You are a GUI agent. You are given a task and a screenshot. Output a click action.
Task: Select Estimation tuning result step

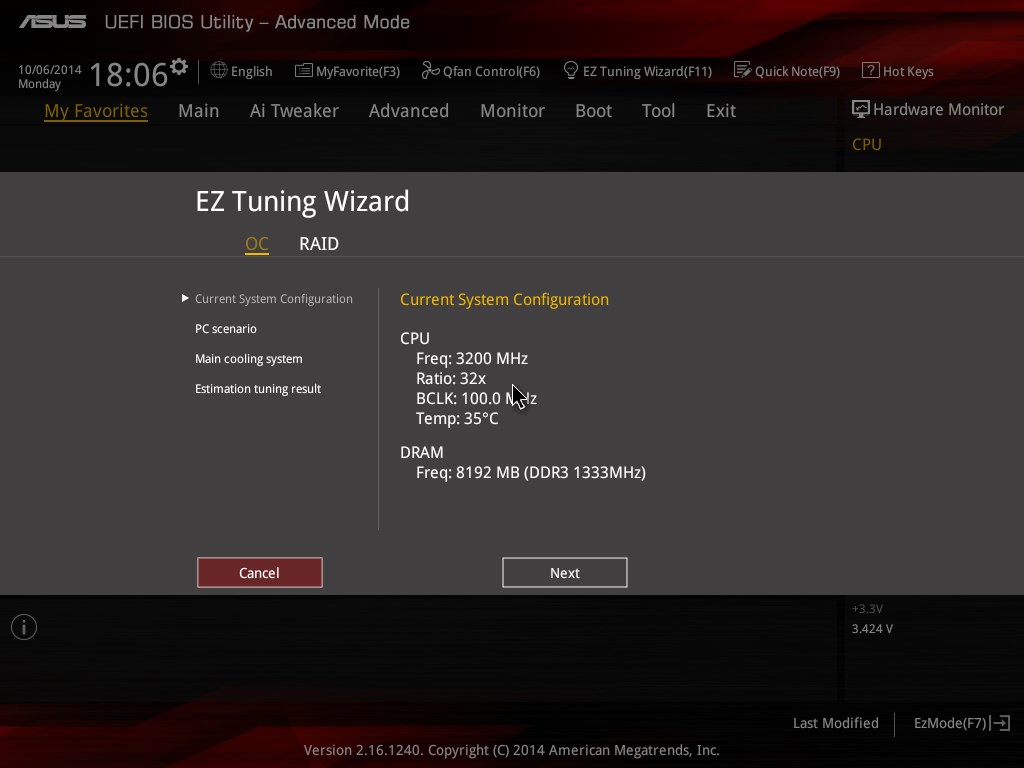(x=258, y=389)
